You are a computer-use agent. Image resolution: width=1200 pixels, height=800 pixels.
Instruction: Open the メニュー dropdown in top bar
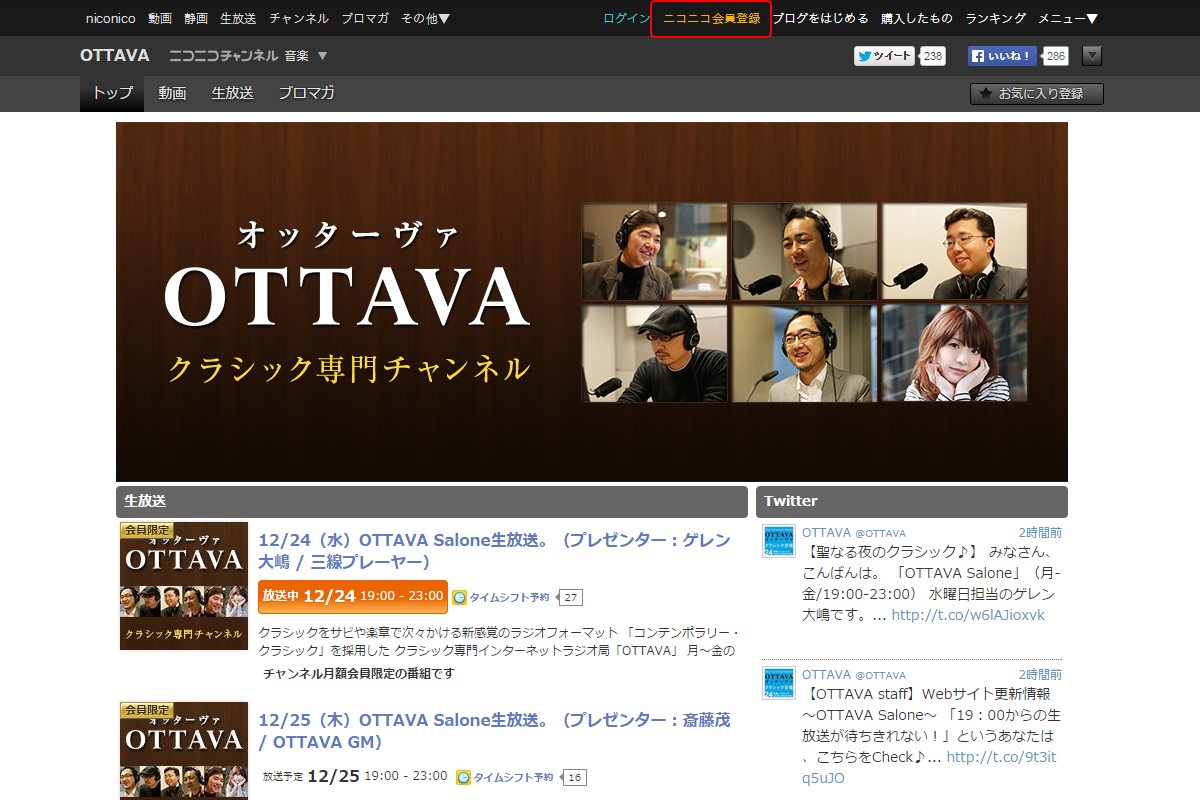point(1067,18)
